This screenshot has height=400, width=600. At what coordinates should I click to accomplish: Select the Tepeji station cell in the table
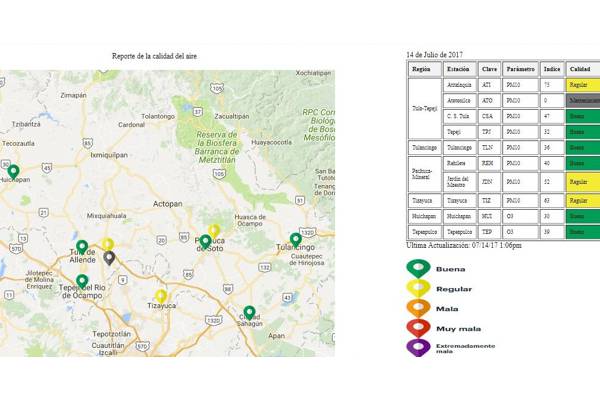pos(460,132)
